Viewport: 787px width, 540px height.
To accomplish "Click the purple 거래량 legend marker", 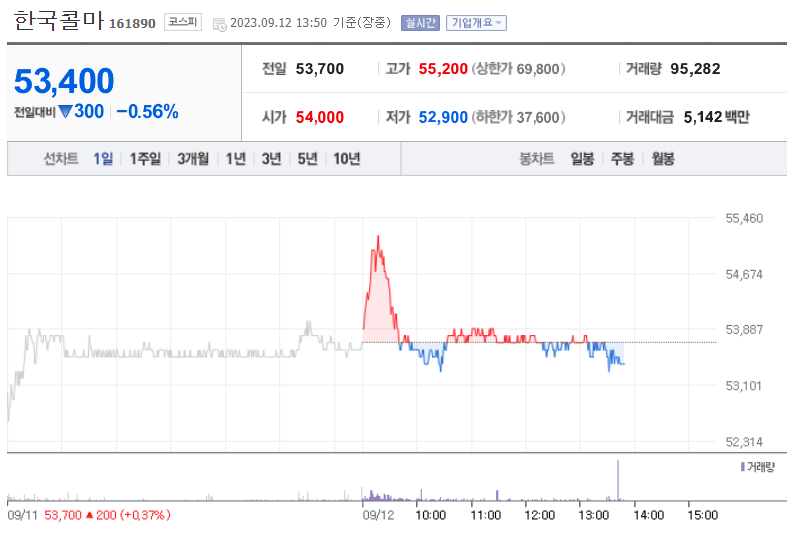I will (x=742, y=467).
